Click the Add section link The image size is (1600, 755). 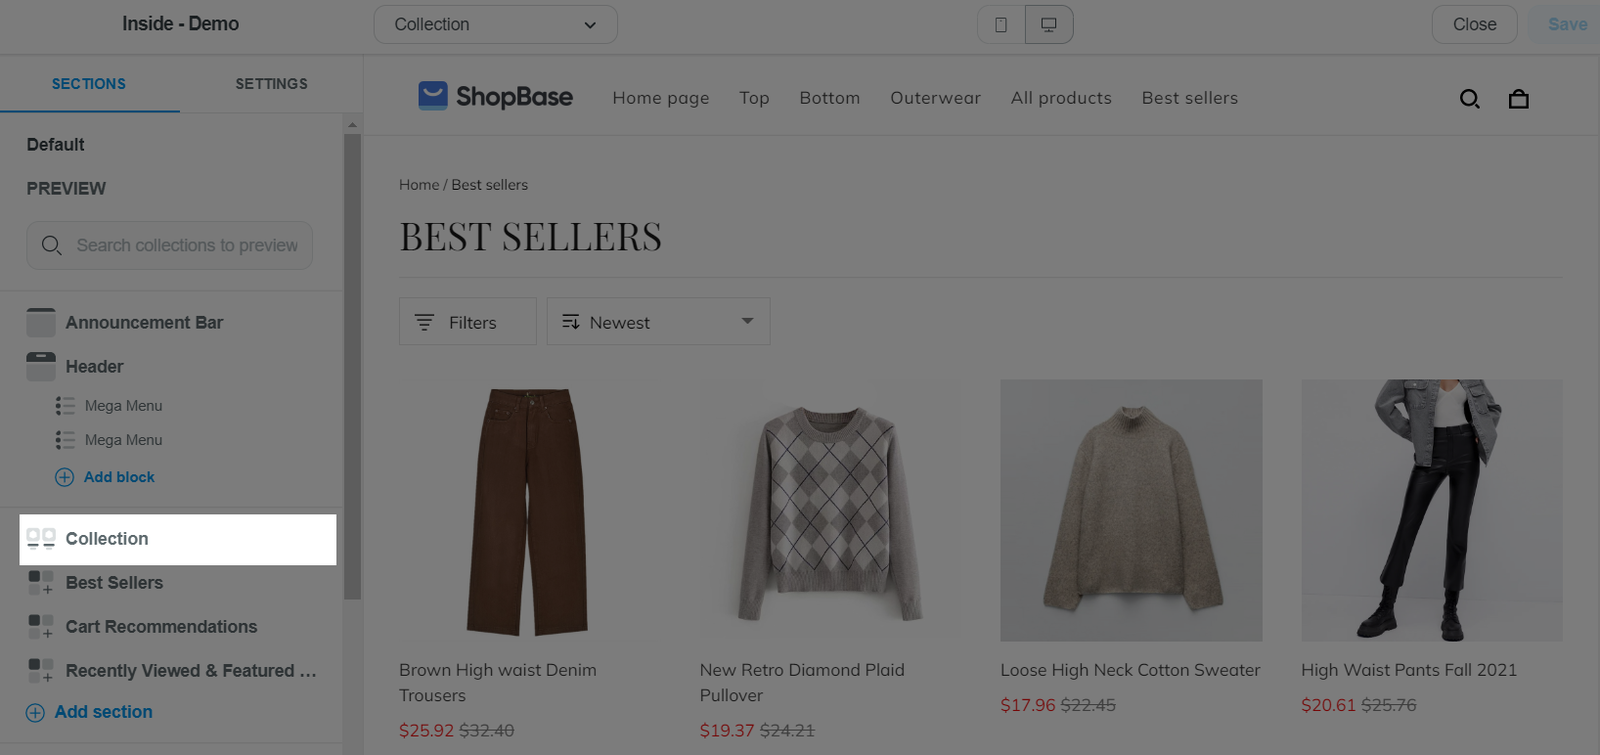[104, 712]
